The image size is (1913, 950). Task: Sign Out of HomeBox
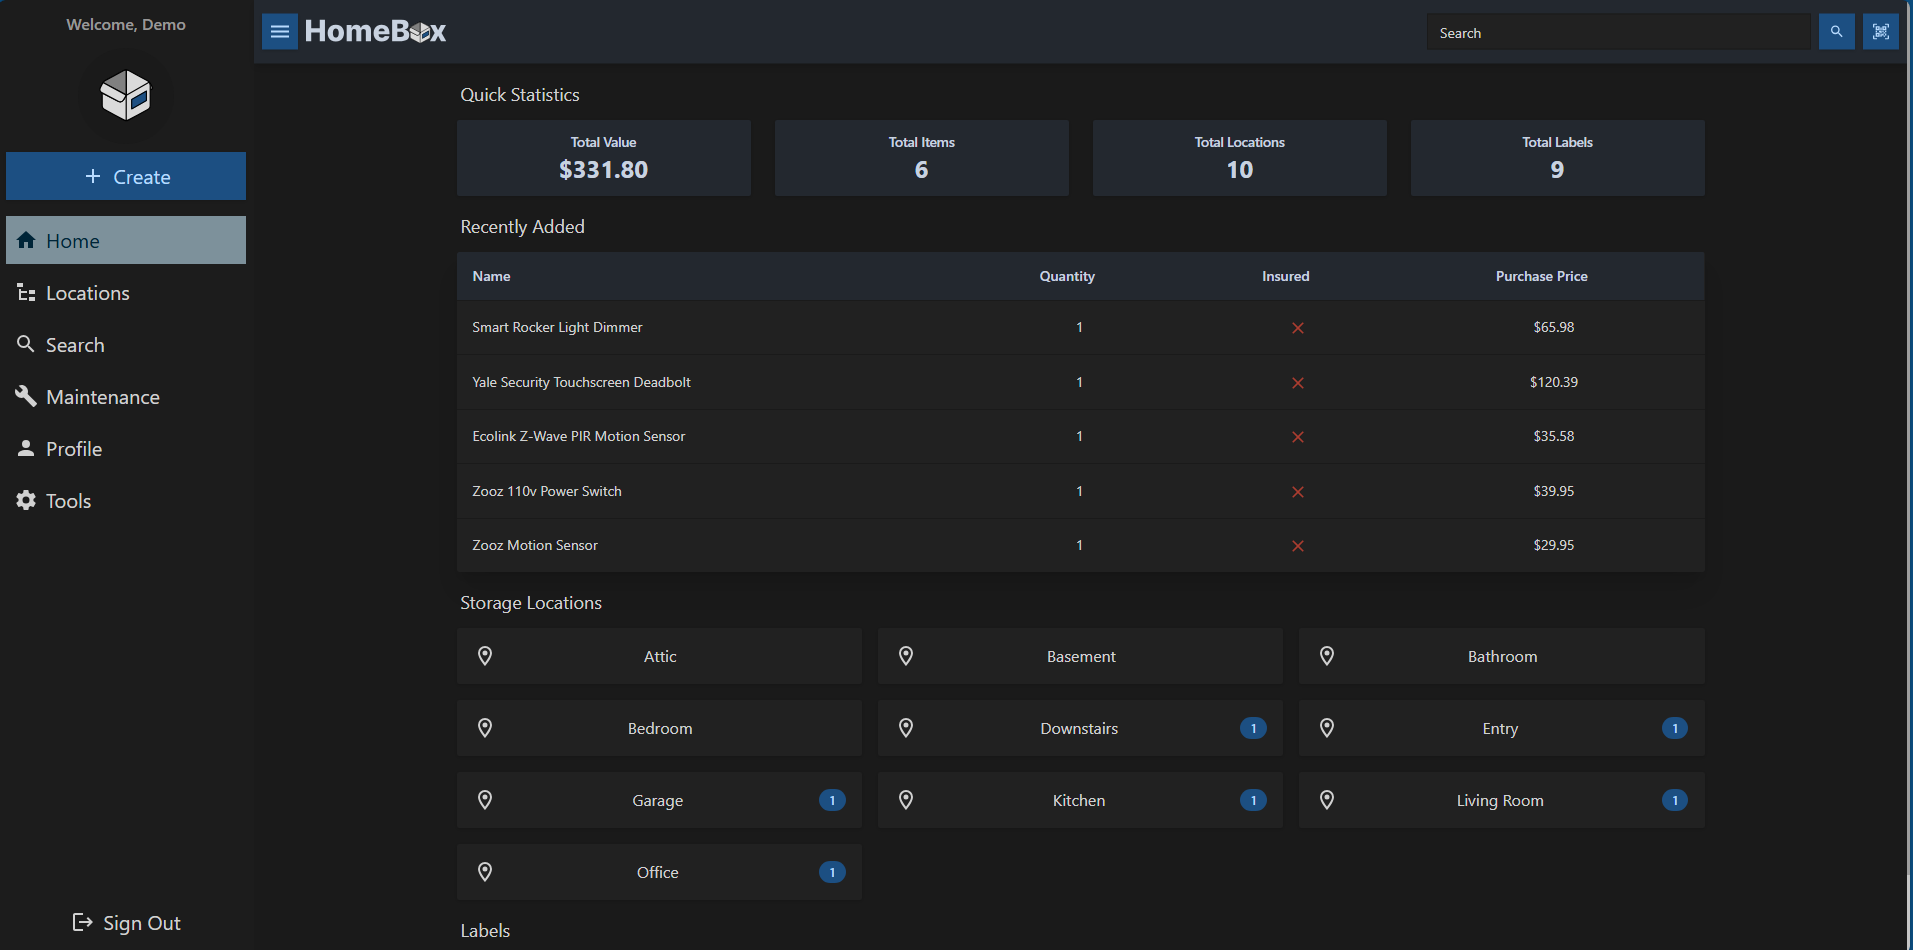(x=126, y=922)
